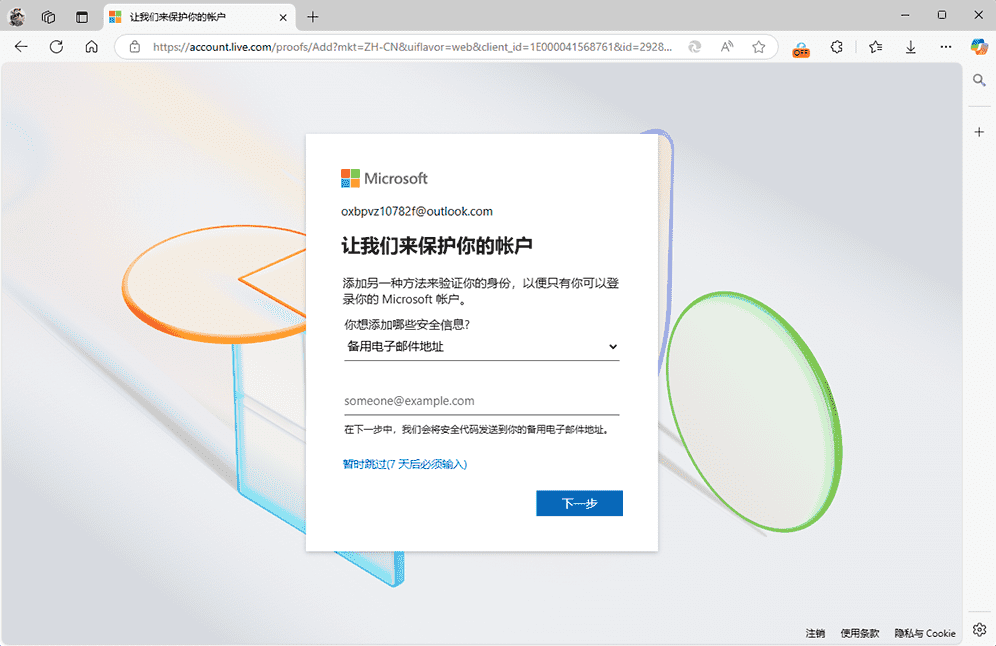
Task: Open the translate page icon in address bar
Action: pos(695,46)
